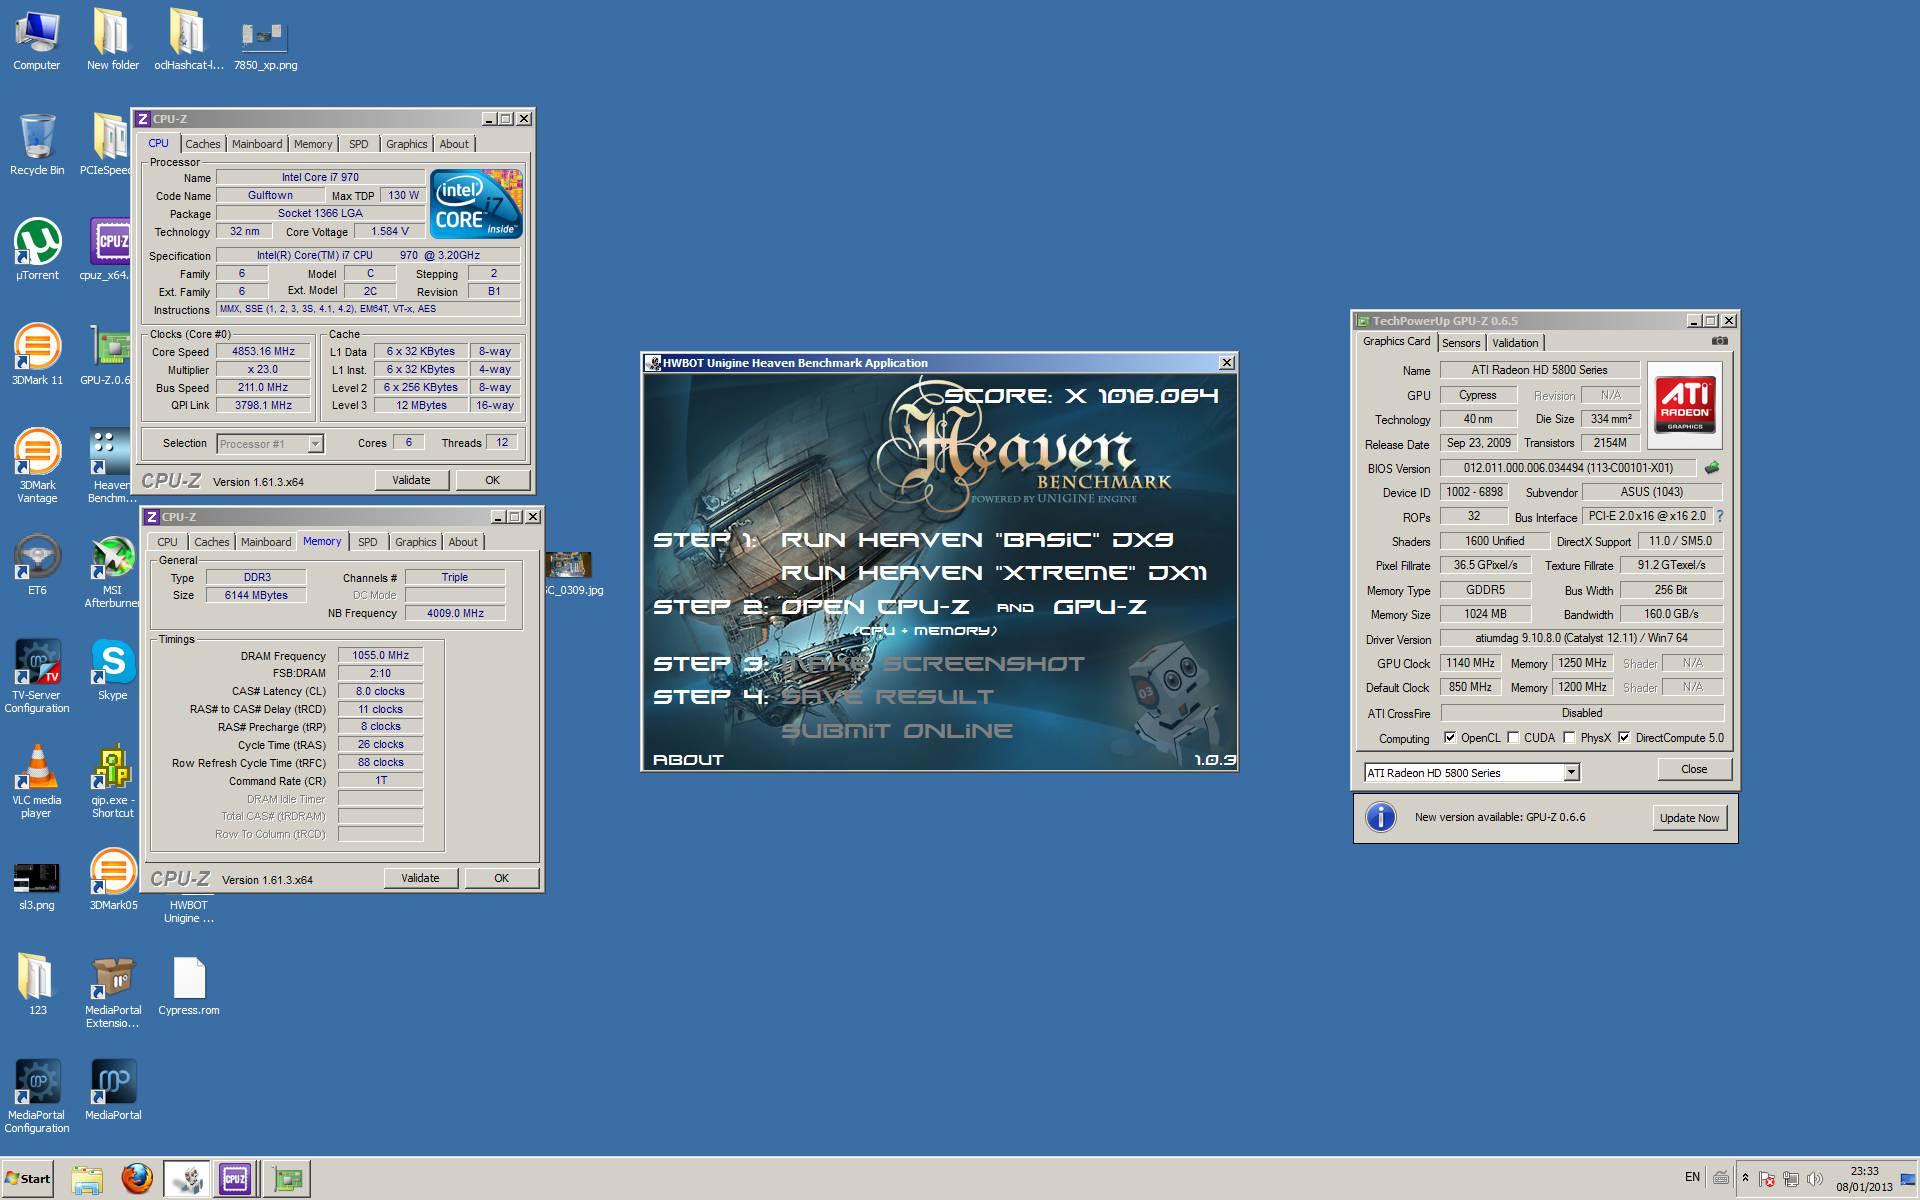This screenshot has width=1920, height=1200.
Task: Close the HWBOT Heaven Benchmark window
Action: pyautogui.click(x=1227, y=363)
